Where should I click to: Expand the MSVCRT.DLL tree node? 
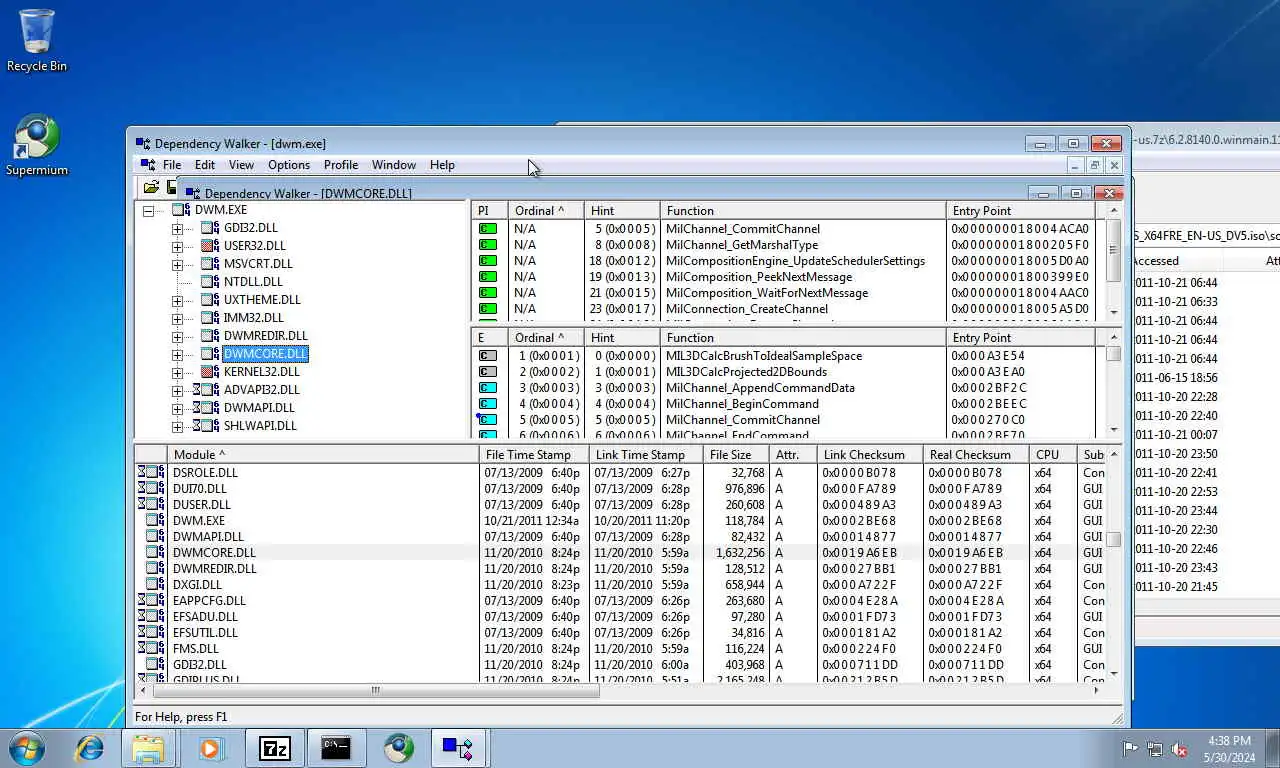coord(178,265)
